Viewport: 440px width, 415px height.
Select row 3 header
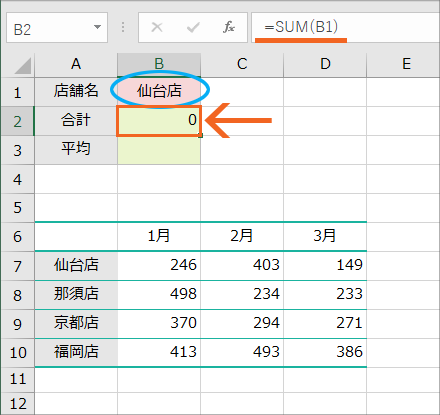(x=17, y=150)
